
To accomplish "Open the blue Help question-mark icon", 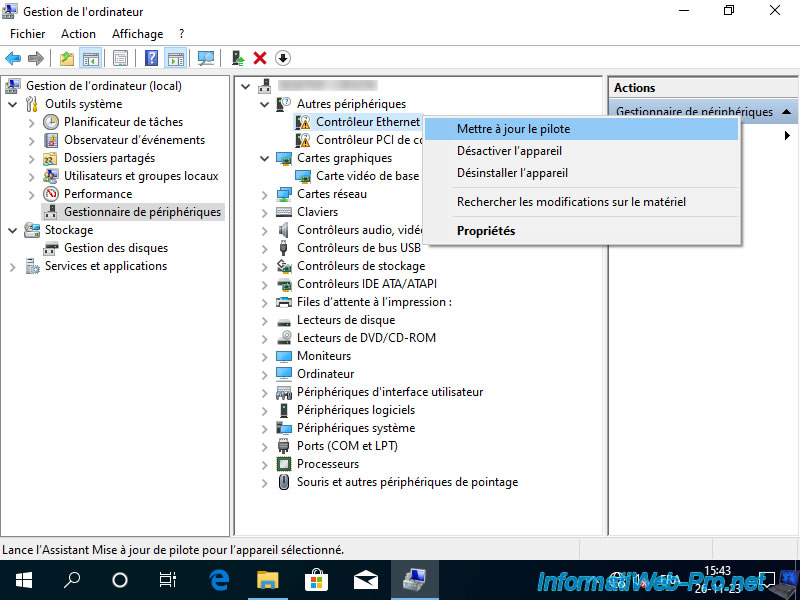I will tap(152, 58).
